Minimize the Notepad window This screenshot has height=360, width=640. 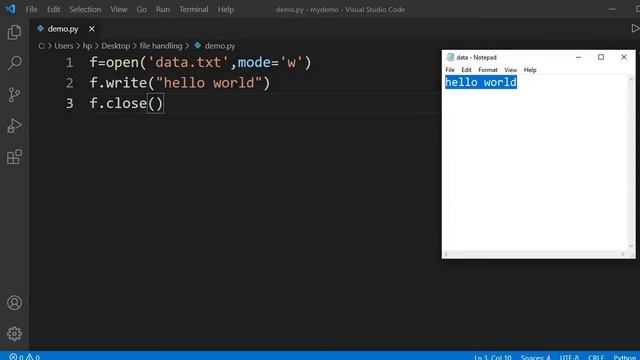click(578, 57)
